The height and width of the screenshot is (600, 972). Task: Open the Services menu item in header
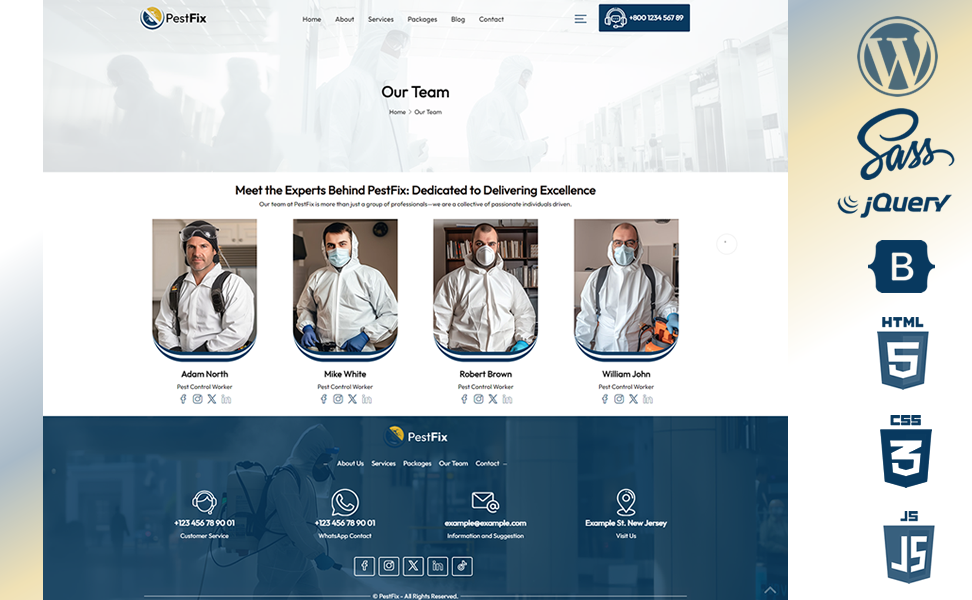click(x=380, y=19)
